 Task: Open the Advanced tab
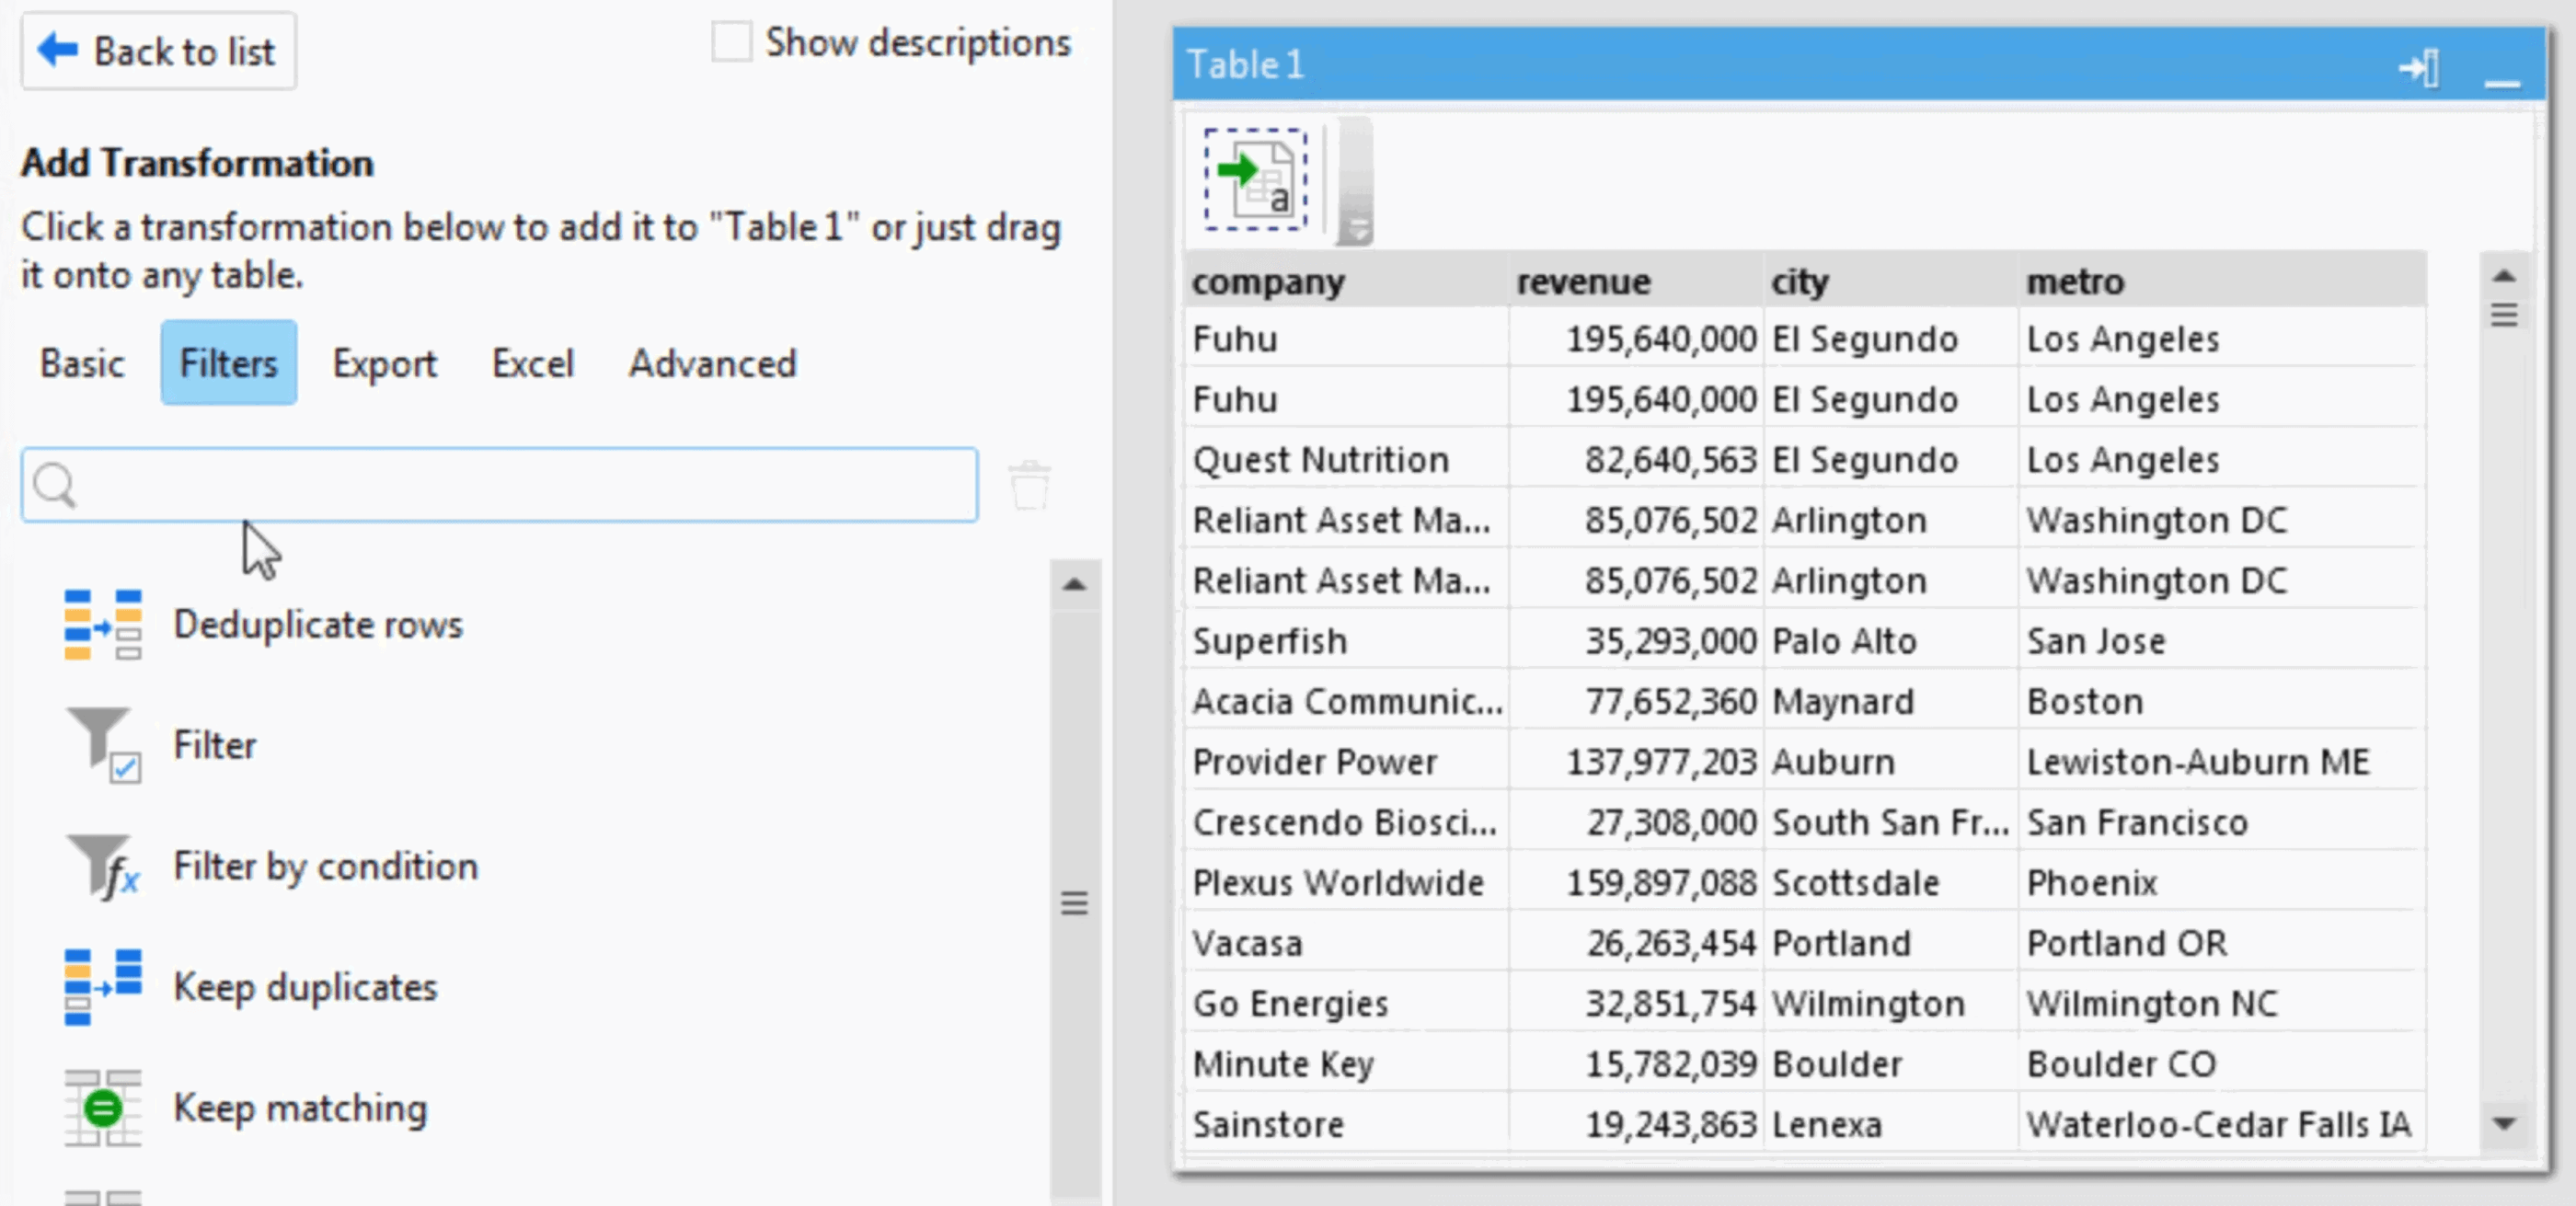coord(712,363)
